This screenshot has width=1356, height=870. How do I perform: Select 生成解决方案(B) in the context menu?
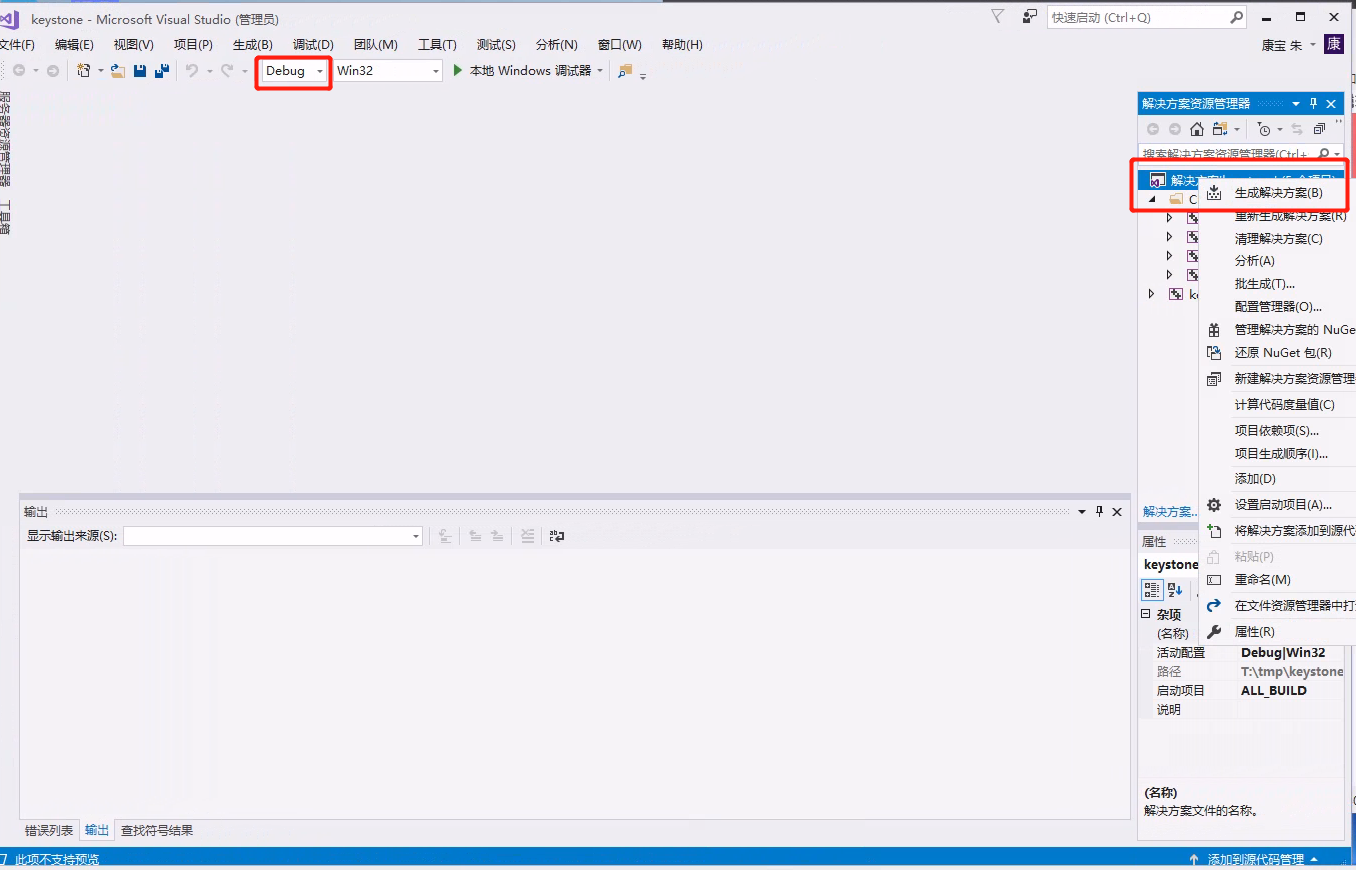click(x=1277, y=193)
